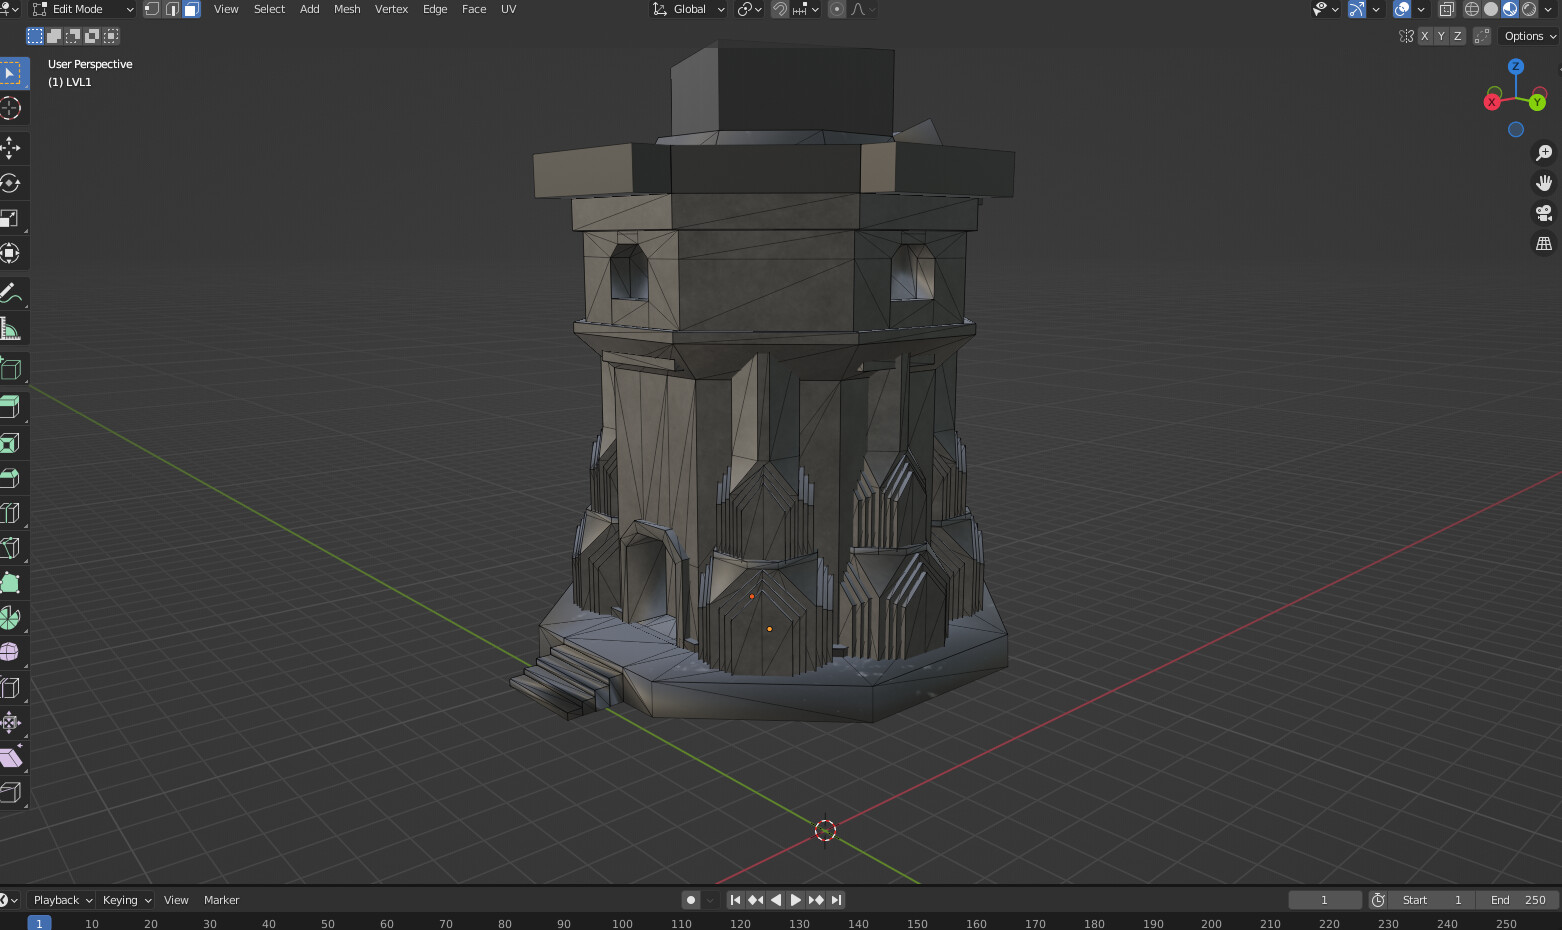Activate the Annotate tool
Viewport: 1562px width, 930px height.
tap(12, 291)
